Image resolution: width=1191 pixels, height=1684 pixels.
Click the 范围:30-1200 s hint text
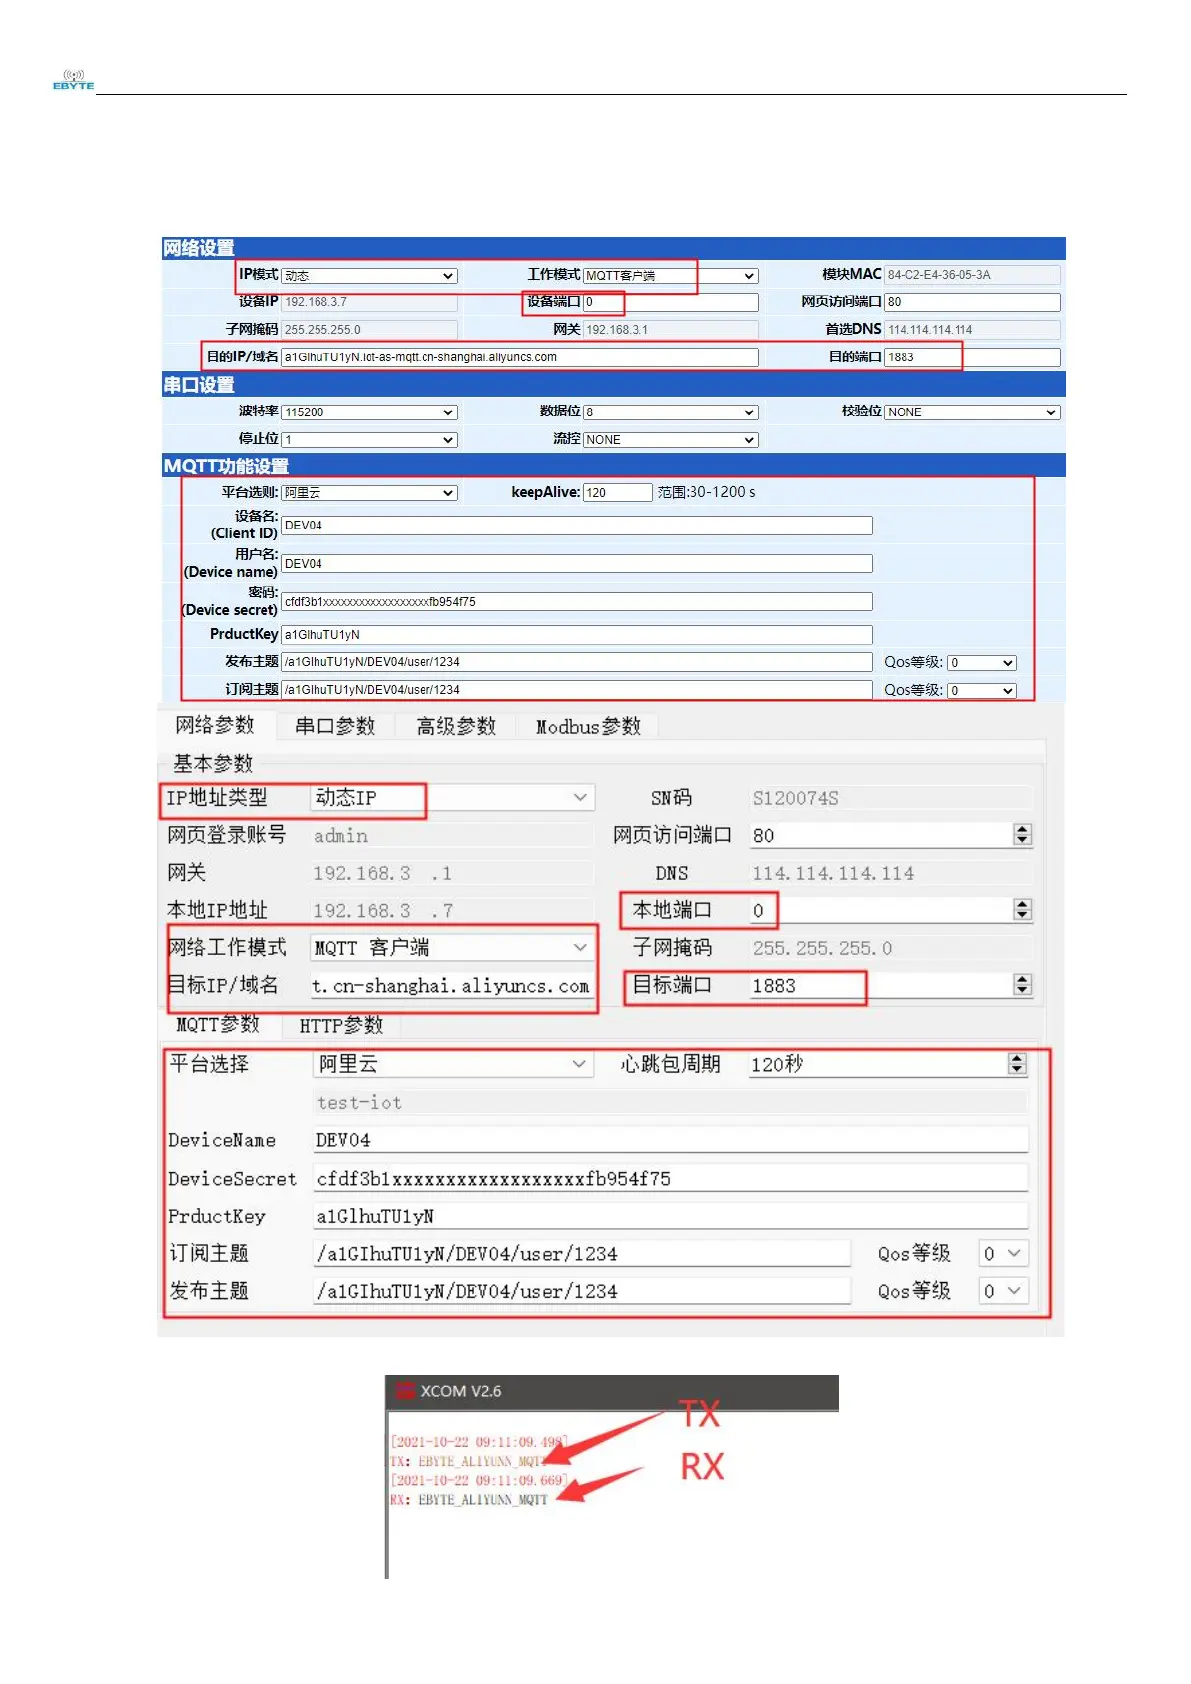[706, 492]
